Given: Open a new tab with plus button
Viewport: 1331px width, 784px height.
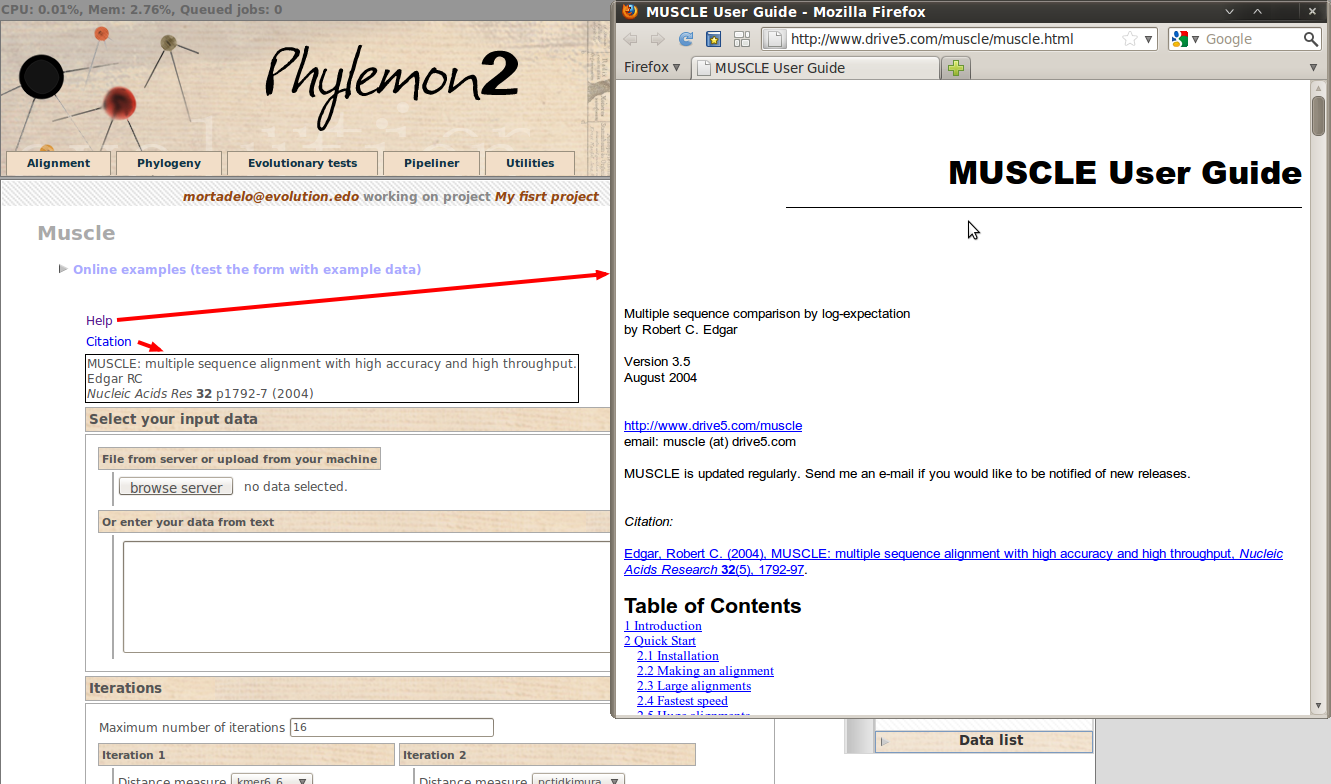Looking at the screenshot, I should coord(957,68).
